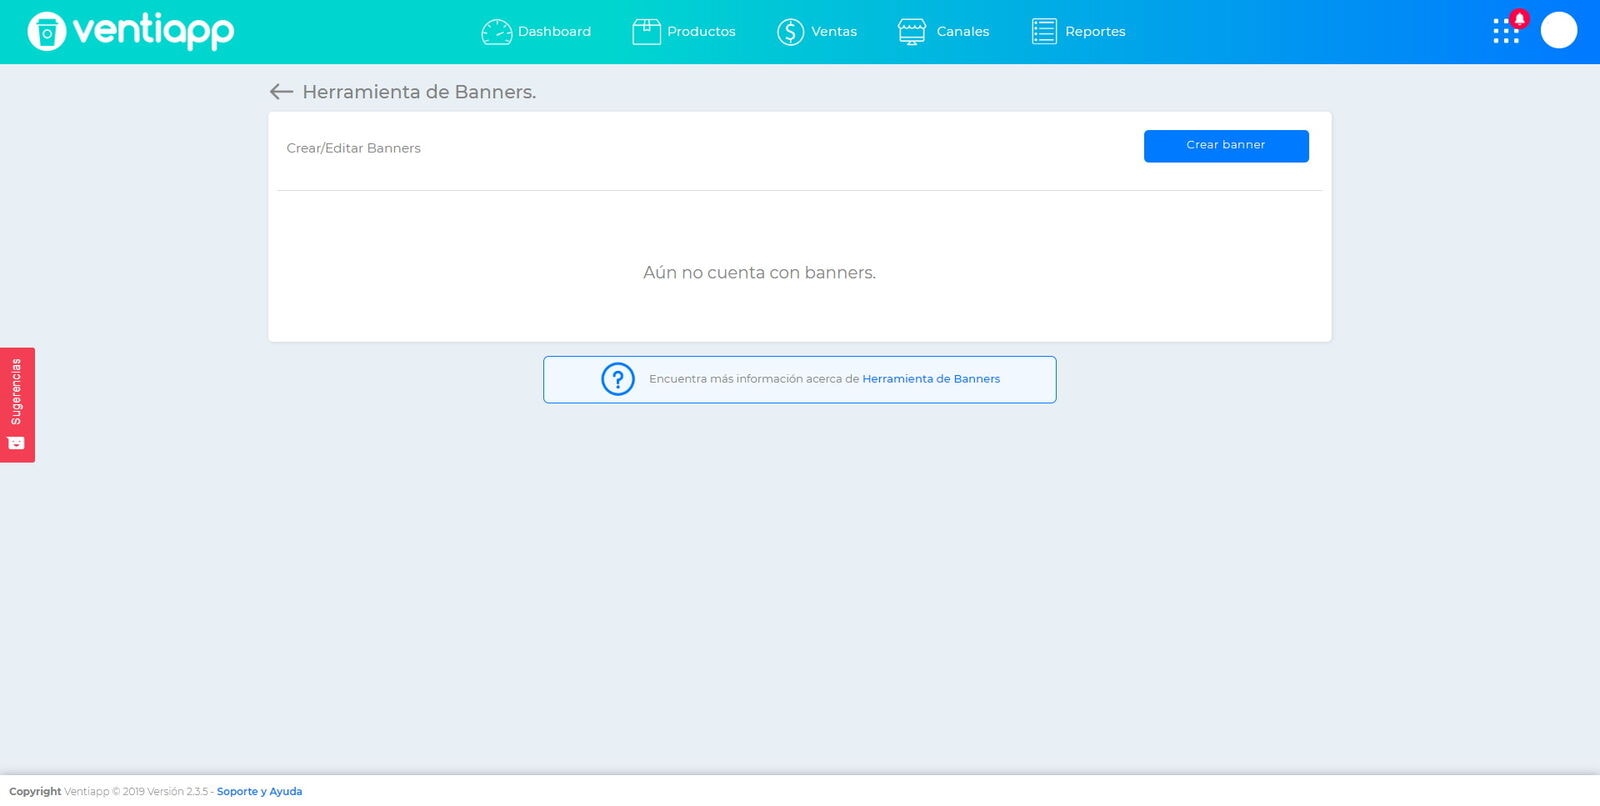Click the Productos box icon
The width and height of the screenshot is (1600, 806).
(x=646, y=32)
